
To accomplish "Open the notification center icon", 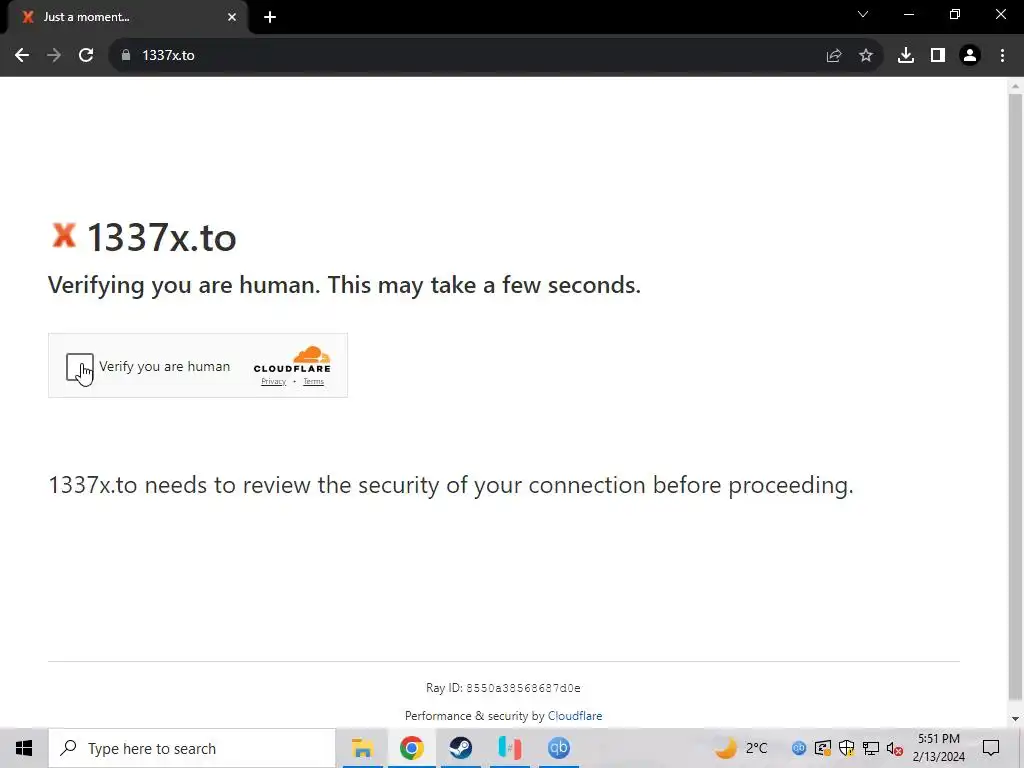I will point(991,748).
